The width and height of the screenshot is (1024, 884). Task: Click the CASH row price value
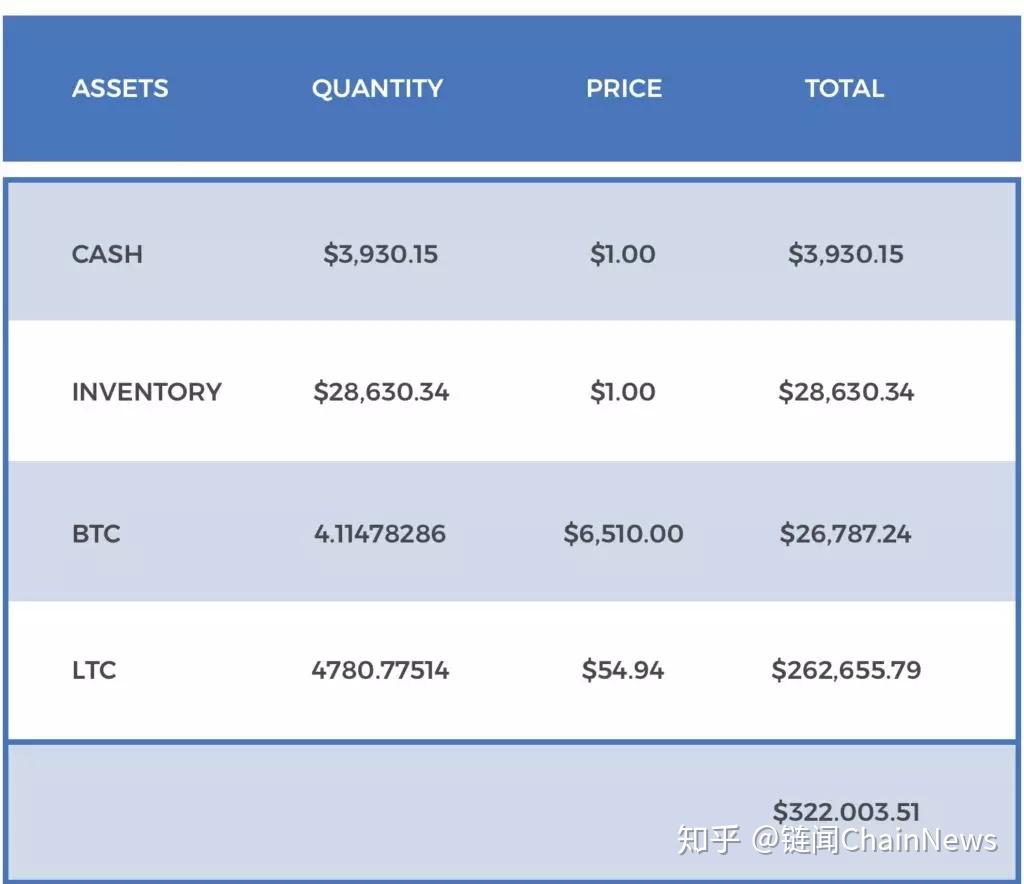pyautogui.click(x=623, y=254)
